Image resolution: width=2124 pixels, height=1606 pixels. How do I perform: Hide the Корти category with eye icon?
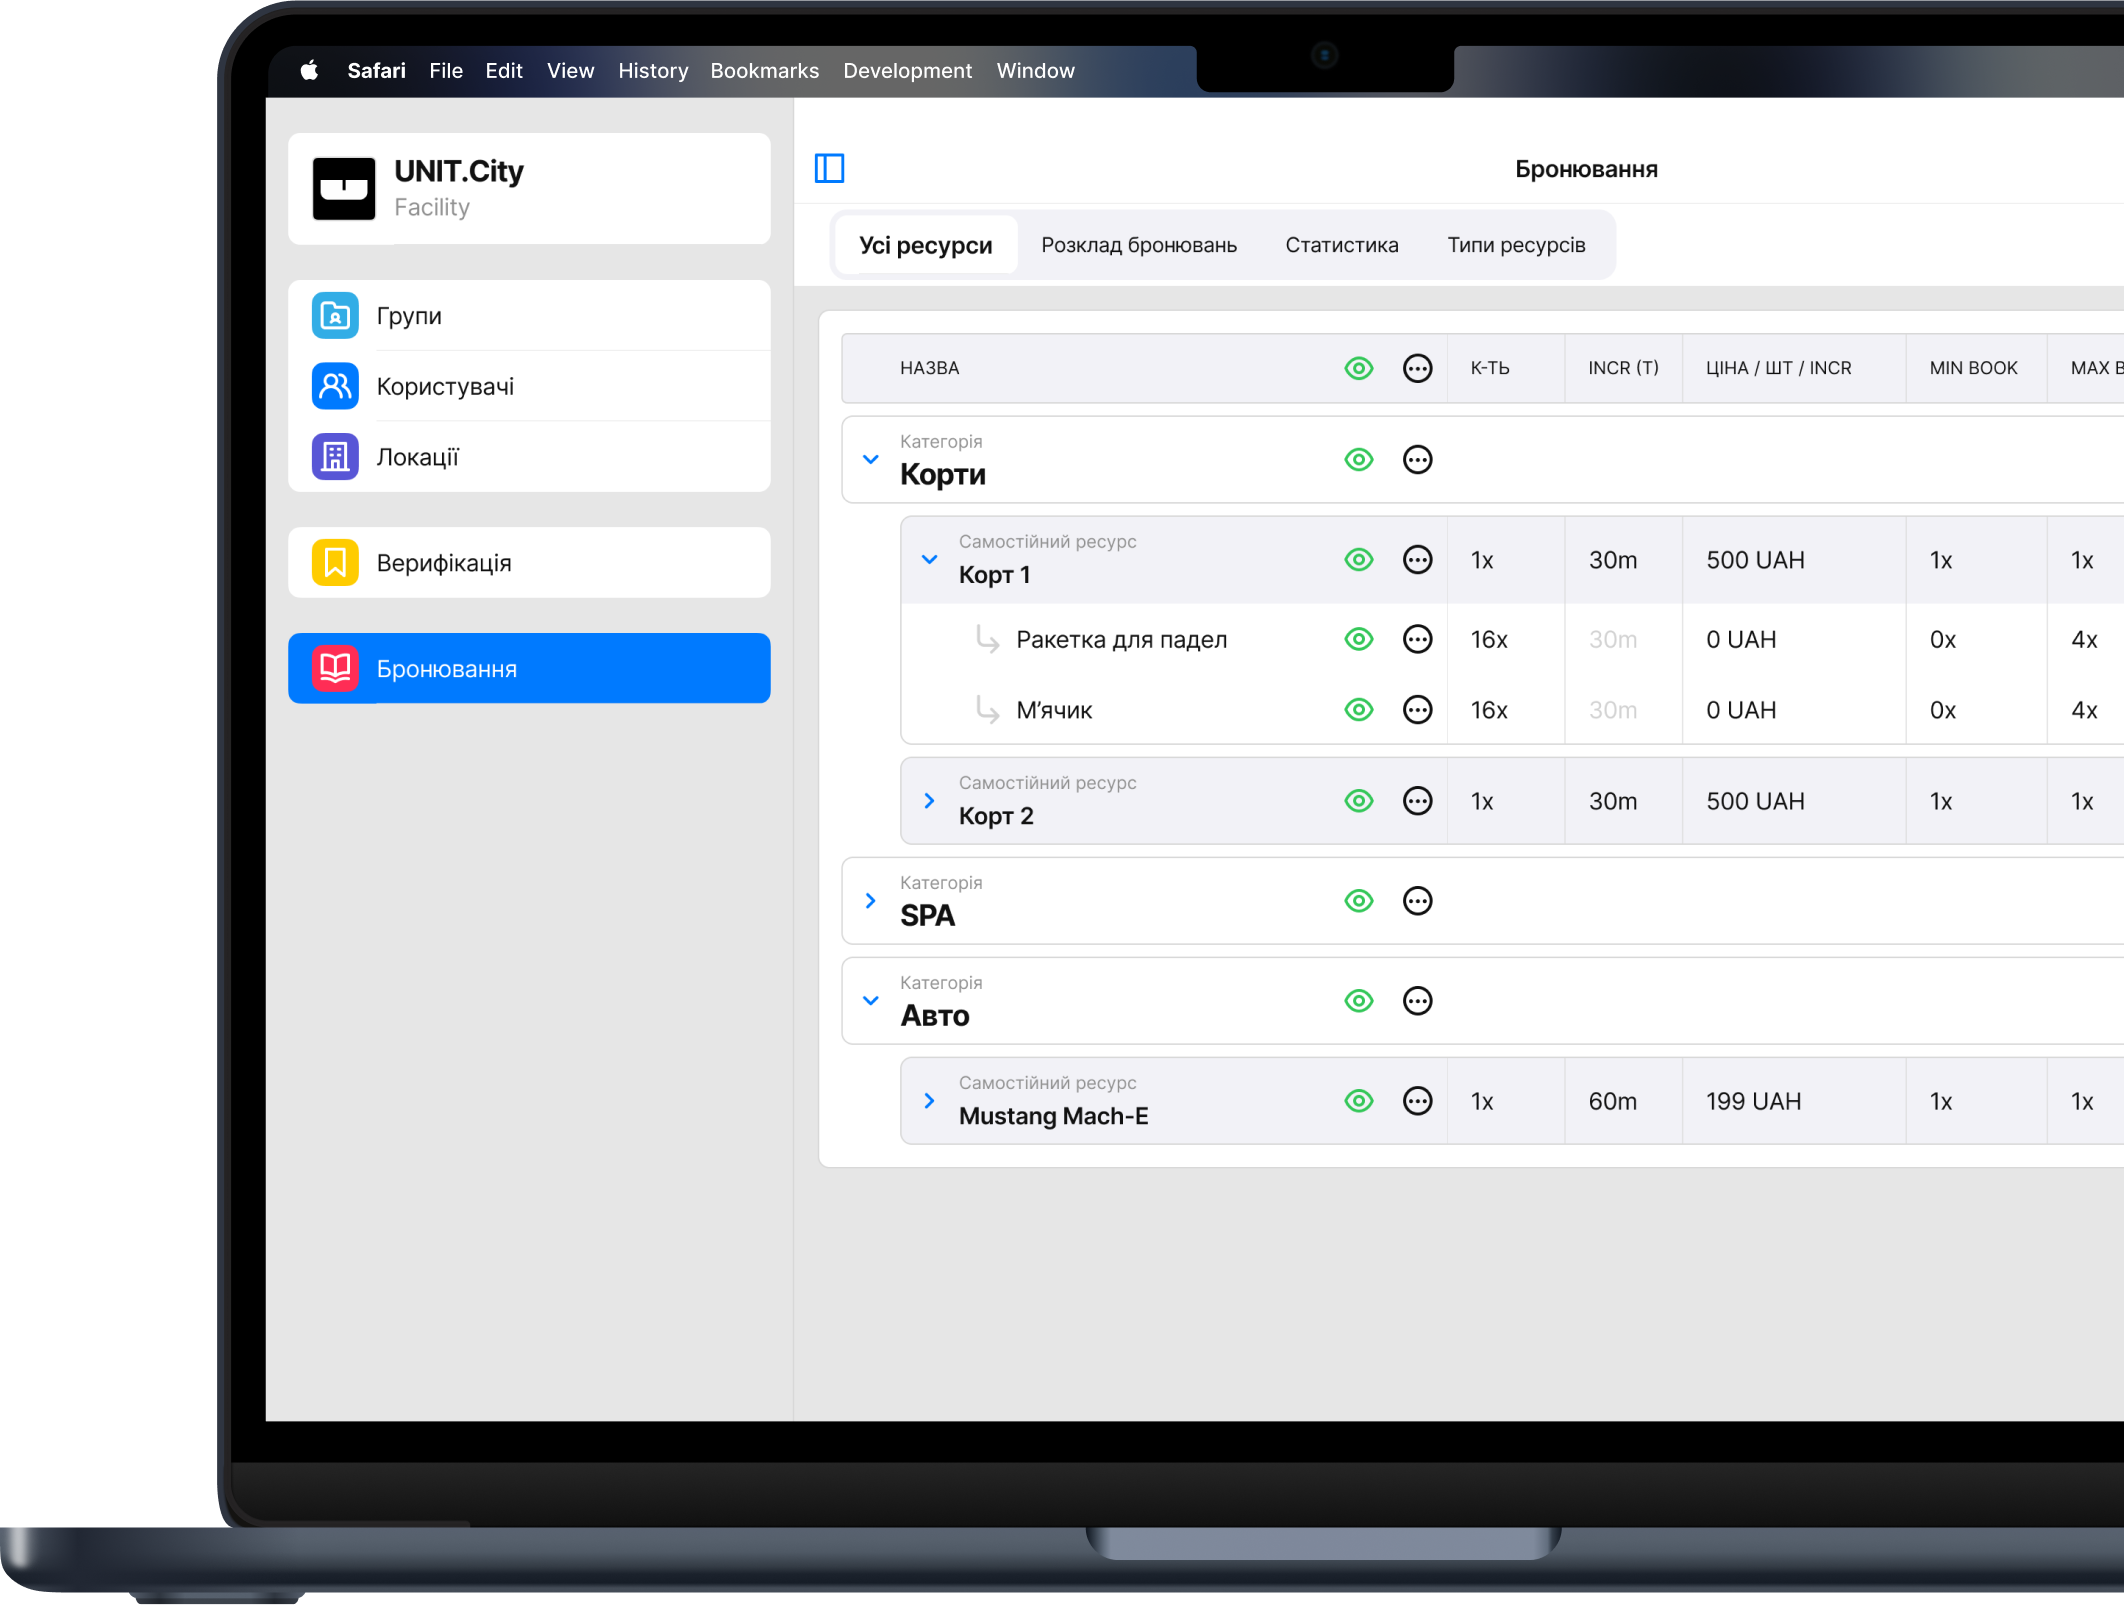(1358, 460)
